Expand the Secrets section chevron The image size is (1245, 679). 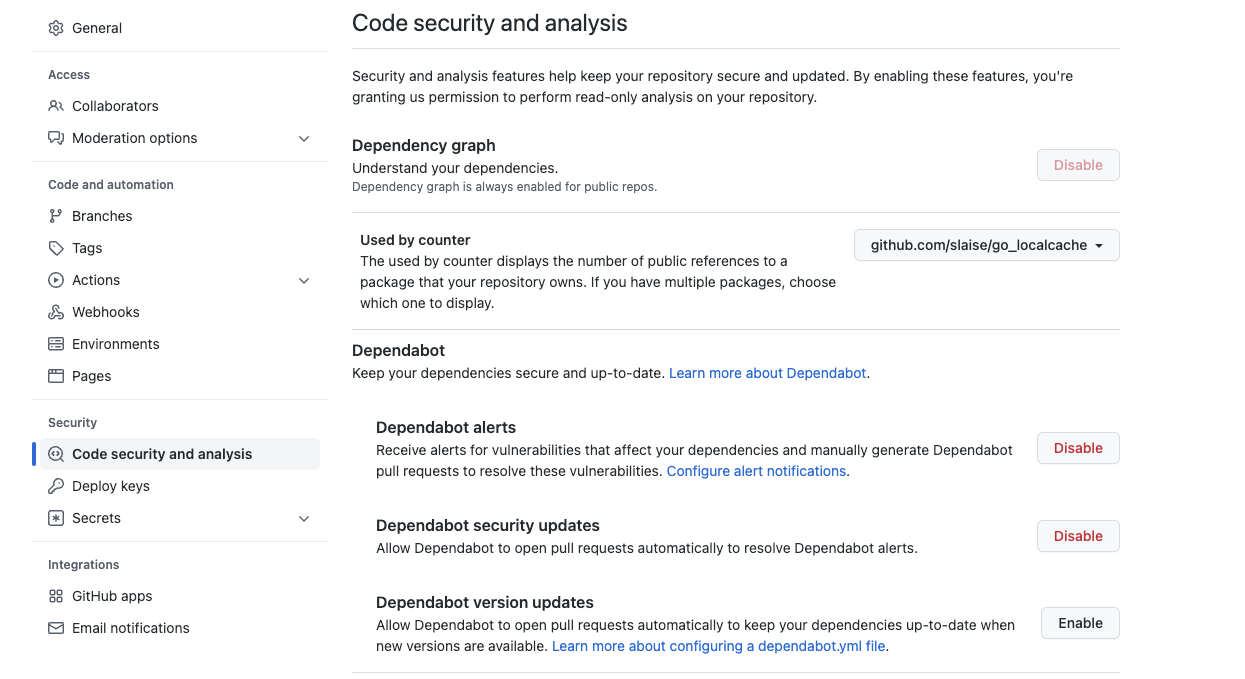click(304, 518)
